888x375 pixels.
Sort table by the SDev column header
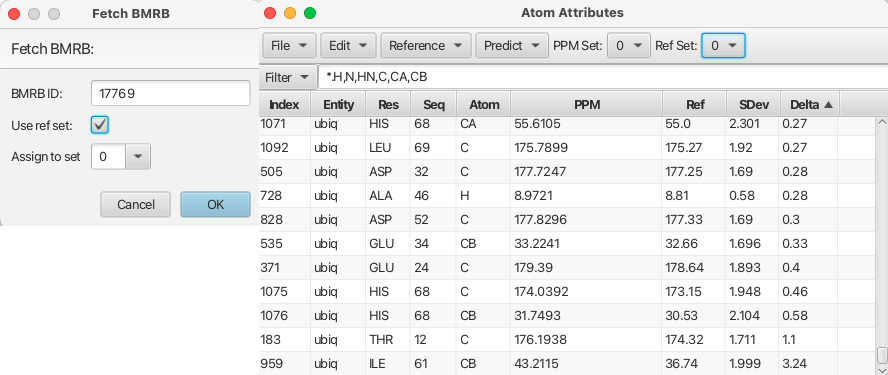(x=753, y=105)
